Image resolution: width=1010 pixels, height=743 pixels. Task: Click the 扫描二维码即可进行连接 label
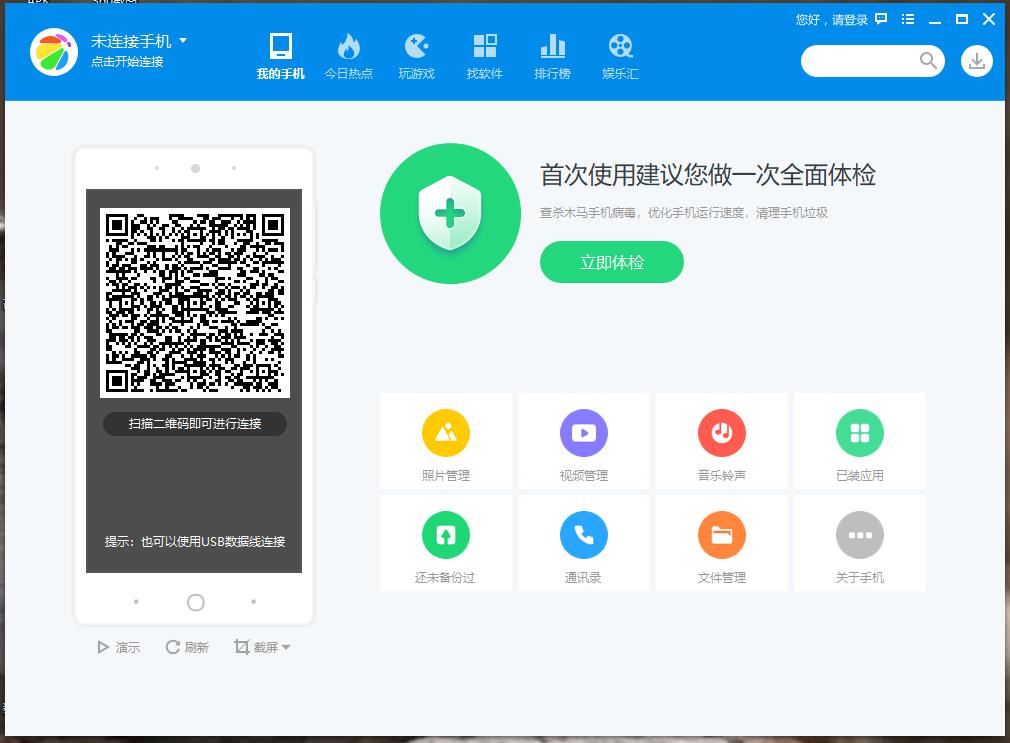pos(195,423)
